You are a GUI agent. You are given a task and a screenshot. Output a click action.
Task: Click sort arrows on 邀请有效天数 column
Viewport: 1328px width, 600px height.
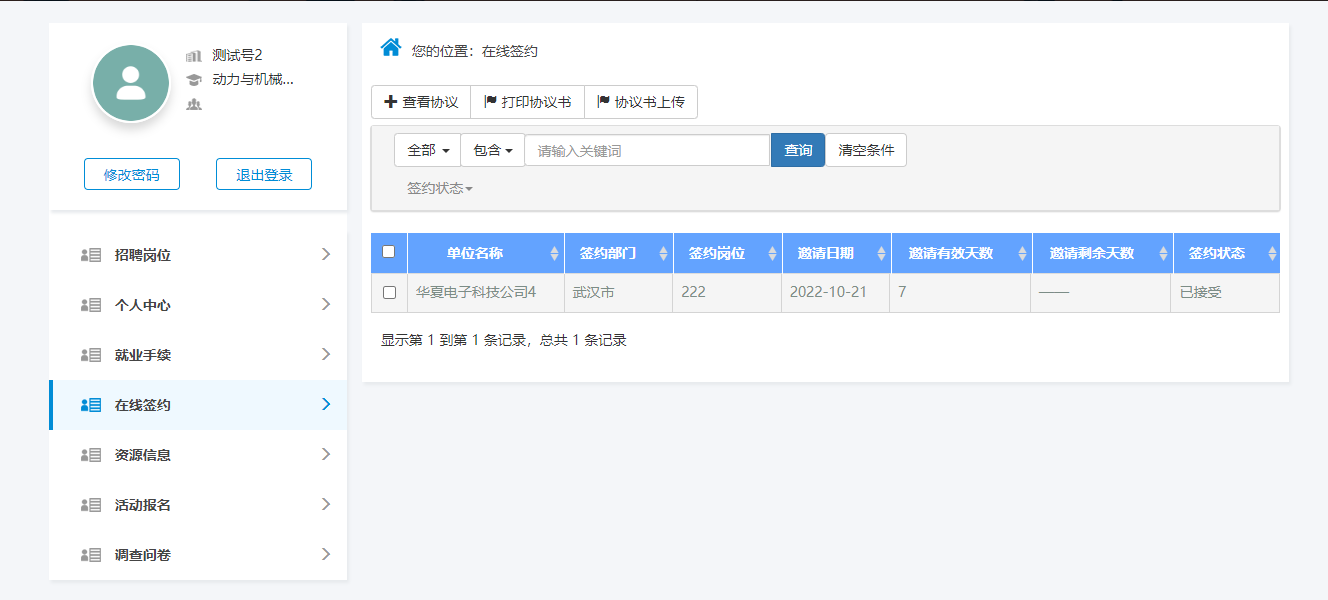click(1022, 254)
